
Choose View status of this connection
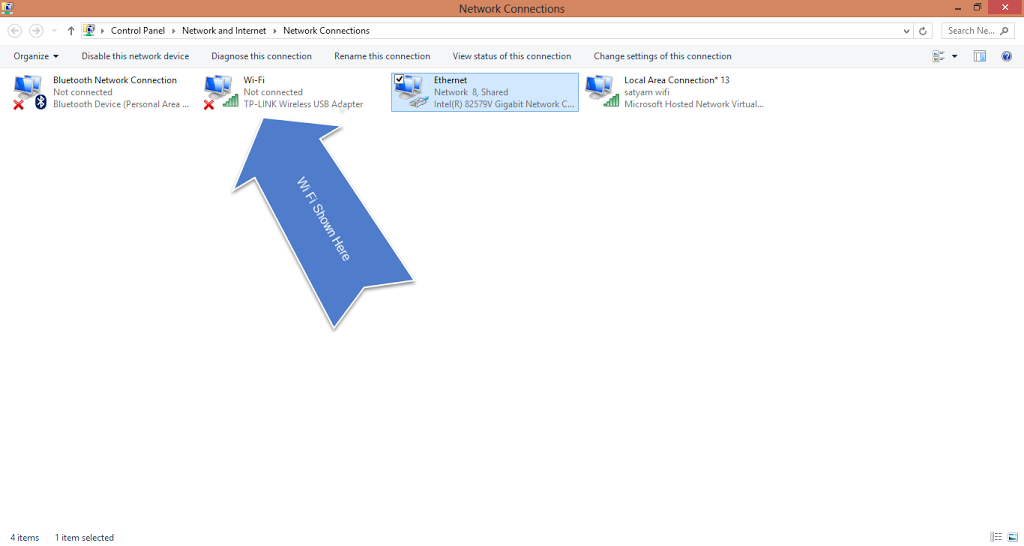pyautogui.click(x=512, y=56)
